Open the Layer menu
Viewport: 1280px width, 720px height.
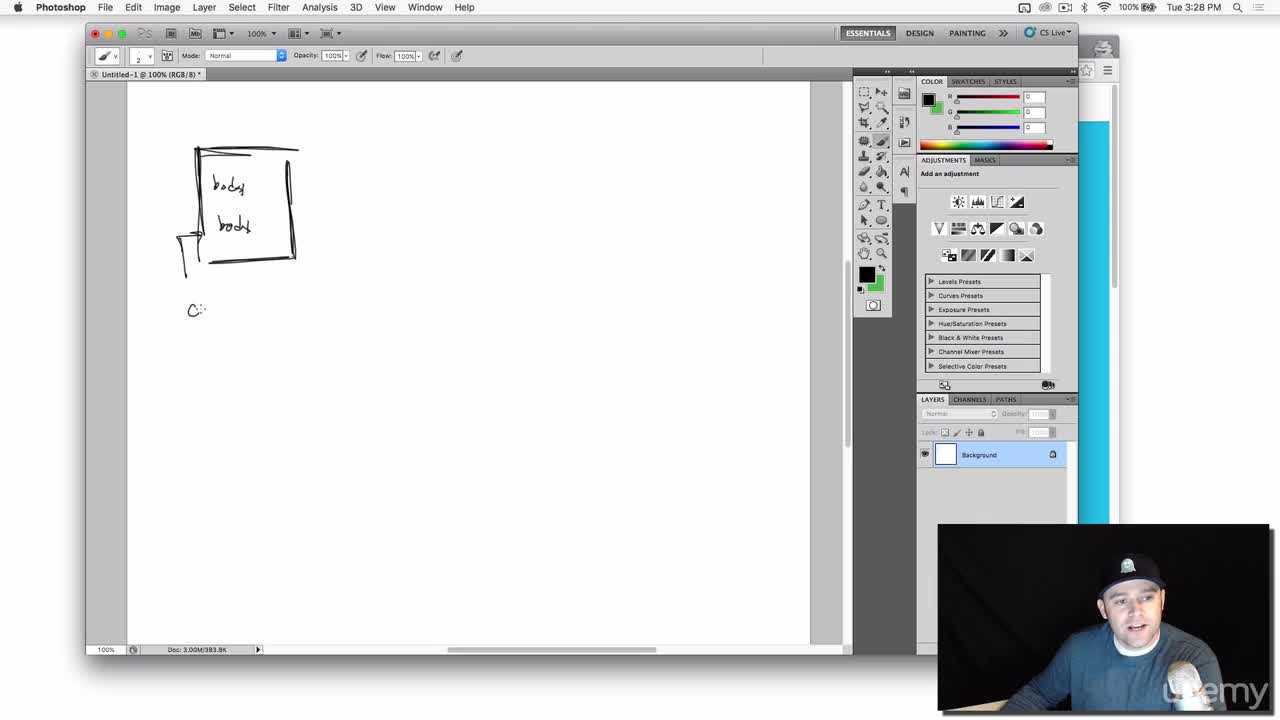pos(204,7)
